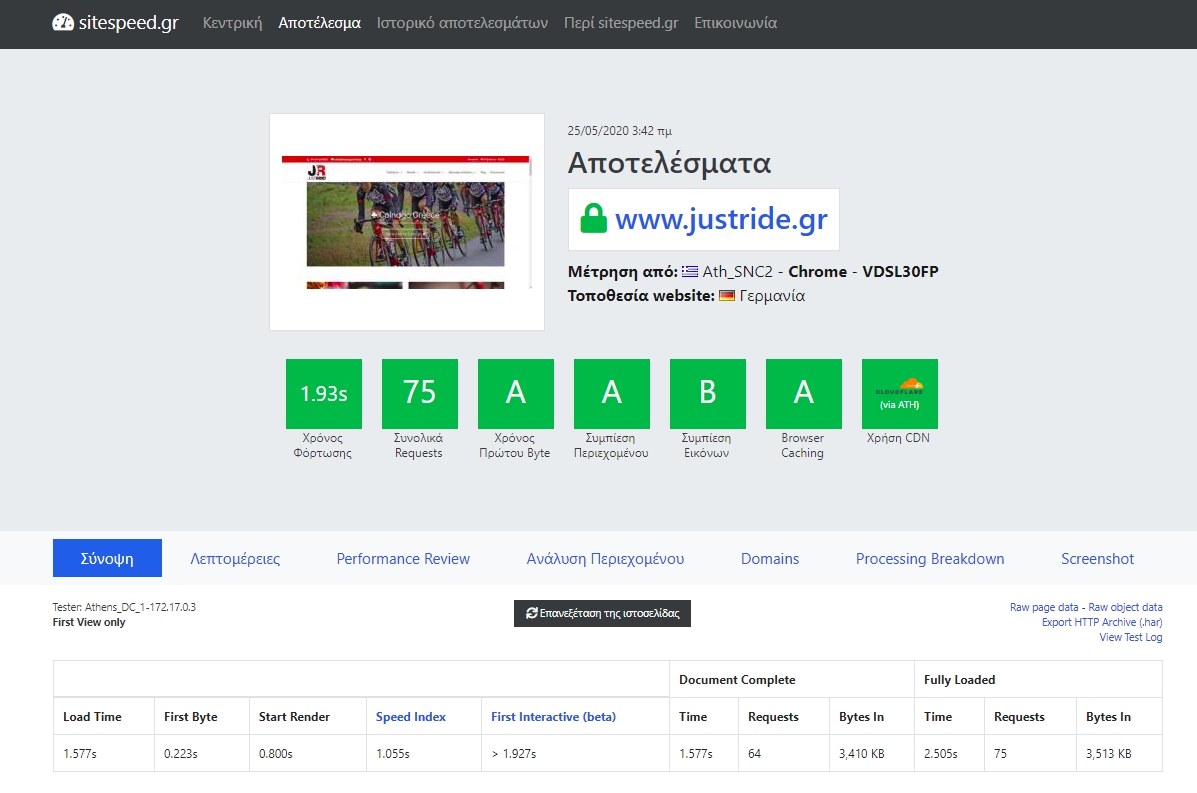Viewport: 1197px width, 793px height.
Task: Click the B grade for Συμπίεση Εικόνων
Action: (x=708, y=394)
